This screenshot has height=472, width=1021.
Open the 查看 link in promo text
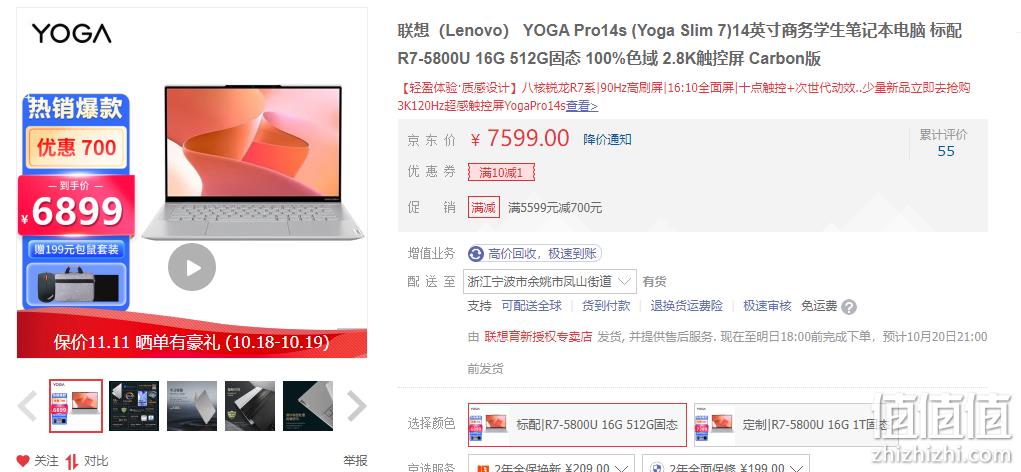click(x=581, y=106)
